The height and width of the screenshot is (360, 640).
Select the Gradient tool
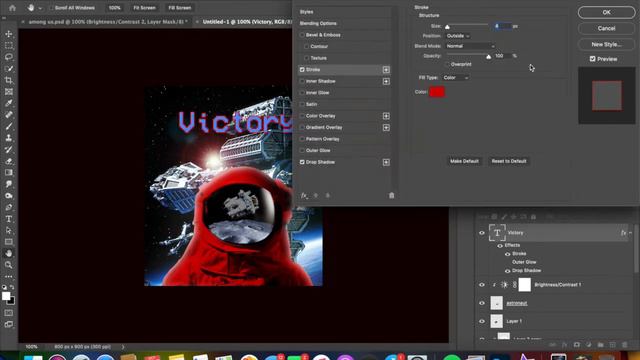click(9, 173)
